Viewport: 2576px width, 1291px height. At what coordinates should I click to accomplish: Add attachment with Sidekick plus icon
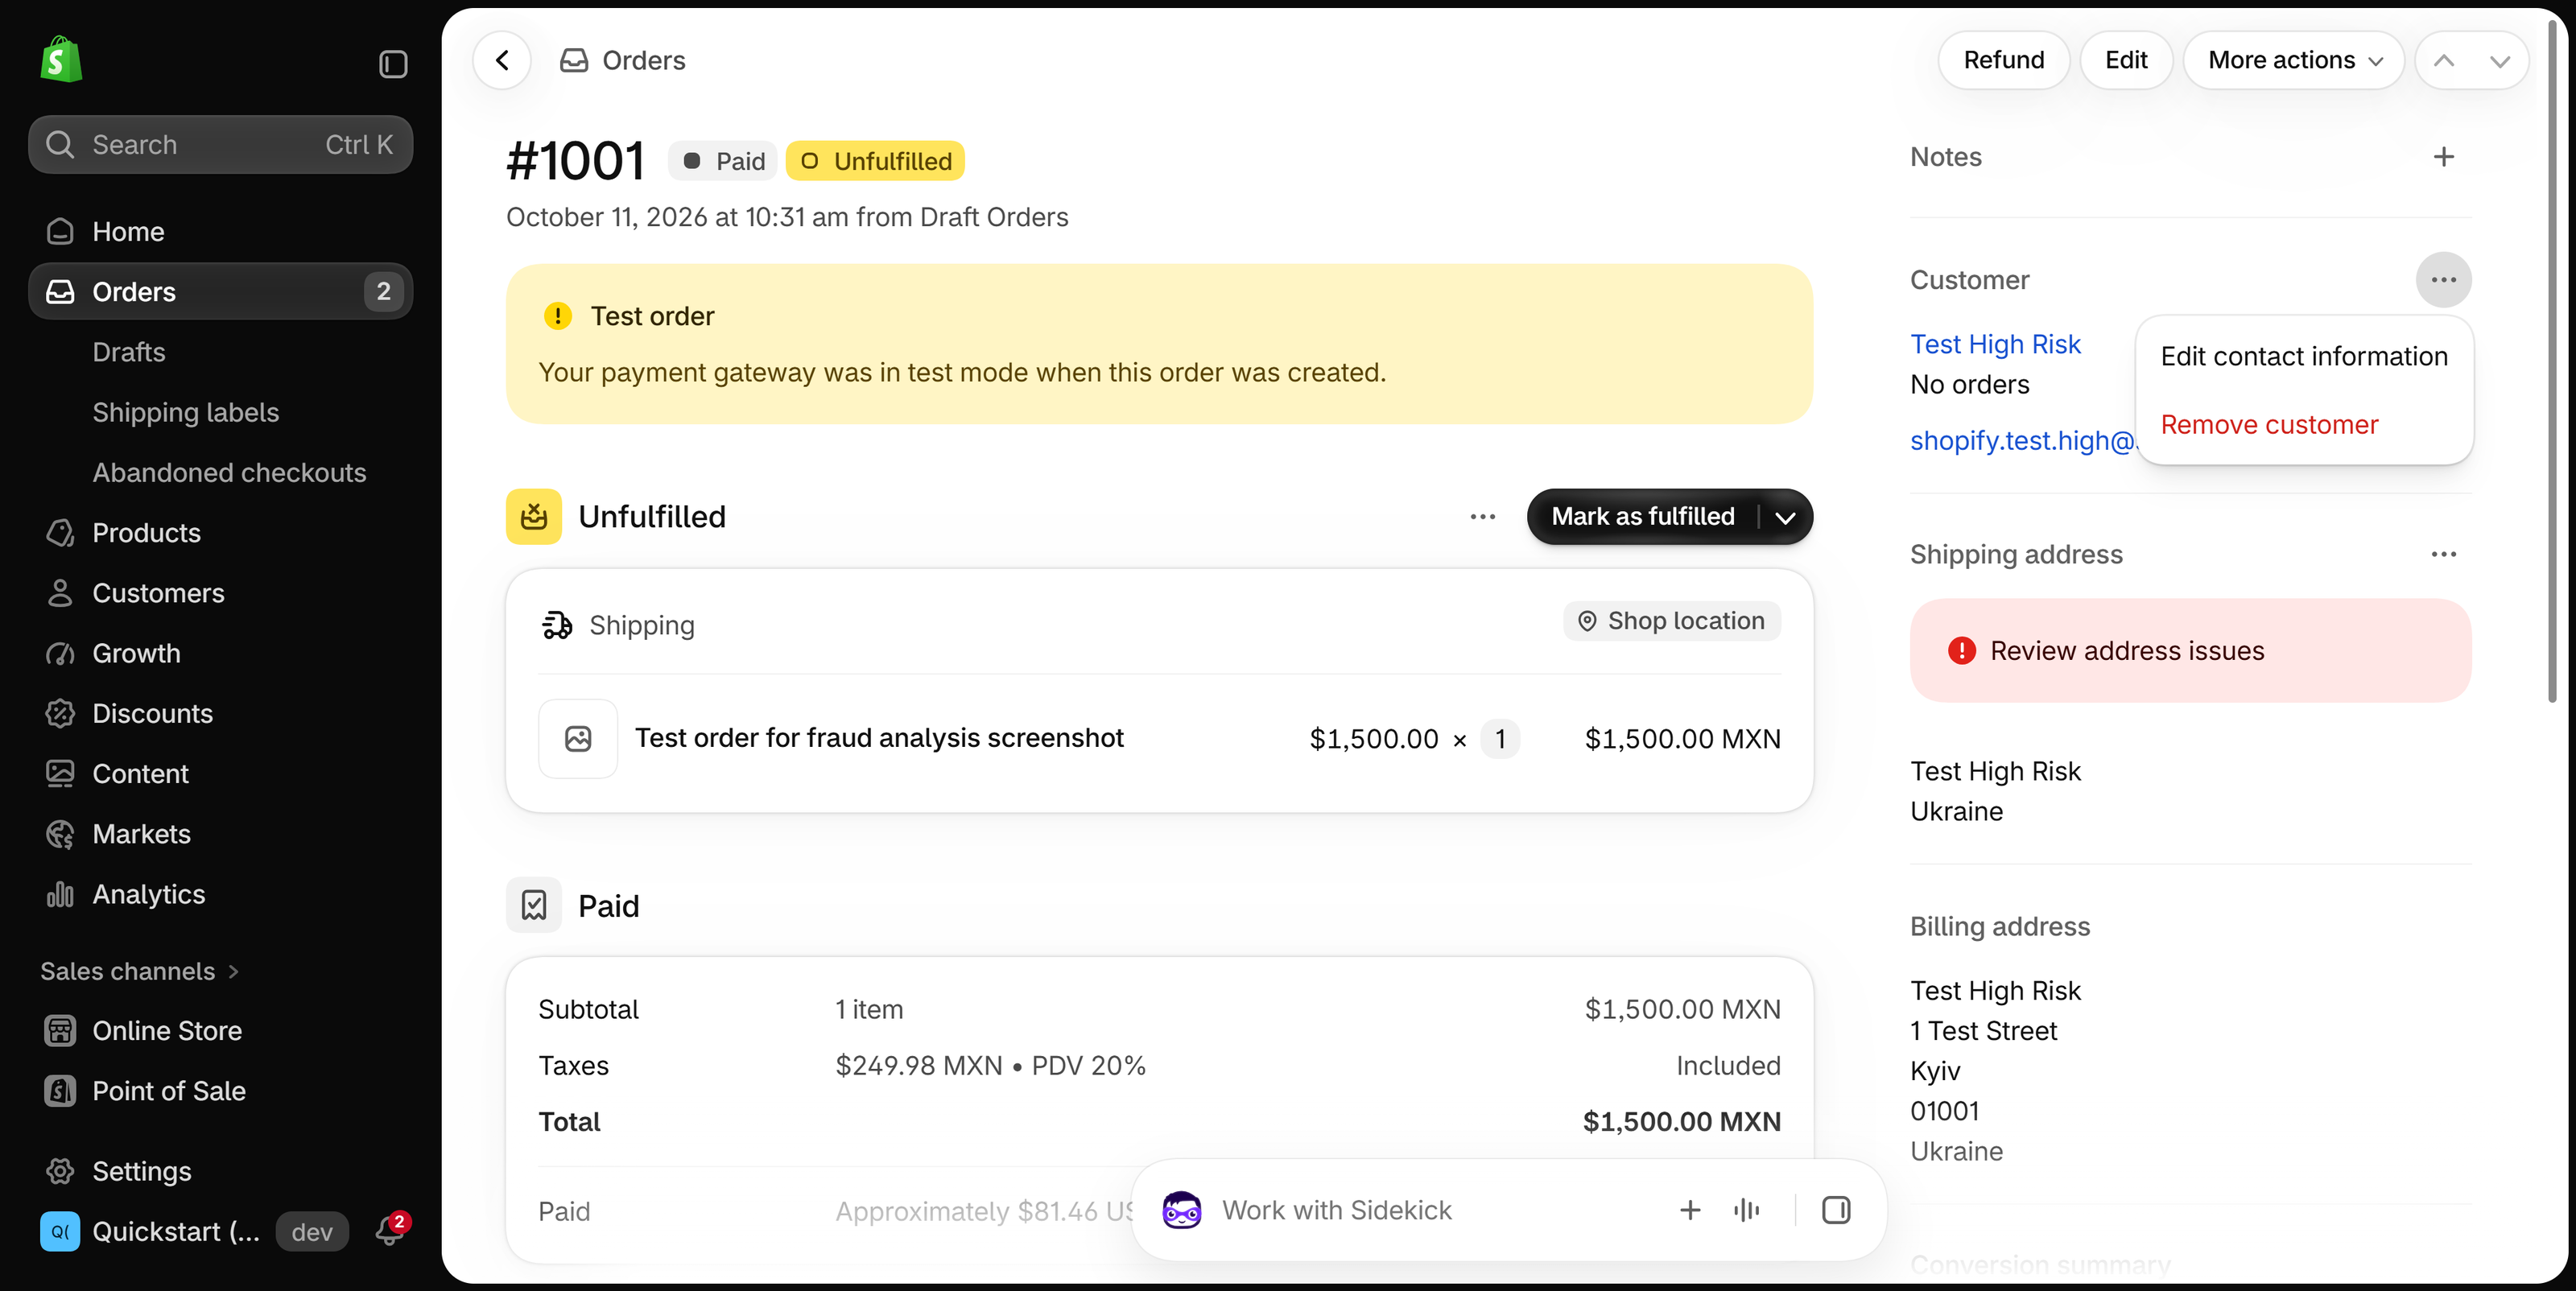[1689, 1210]
